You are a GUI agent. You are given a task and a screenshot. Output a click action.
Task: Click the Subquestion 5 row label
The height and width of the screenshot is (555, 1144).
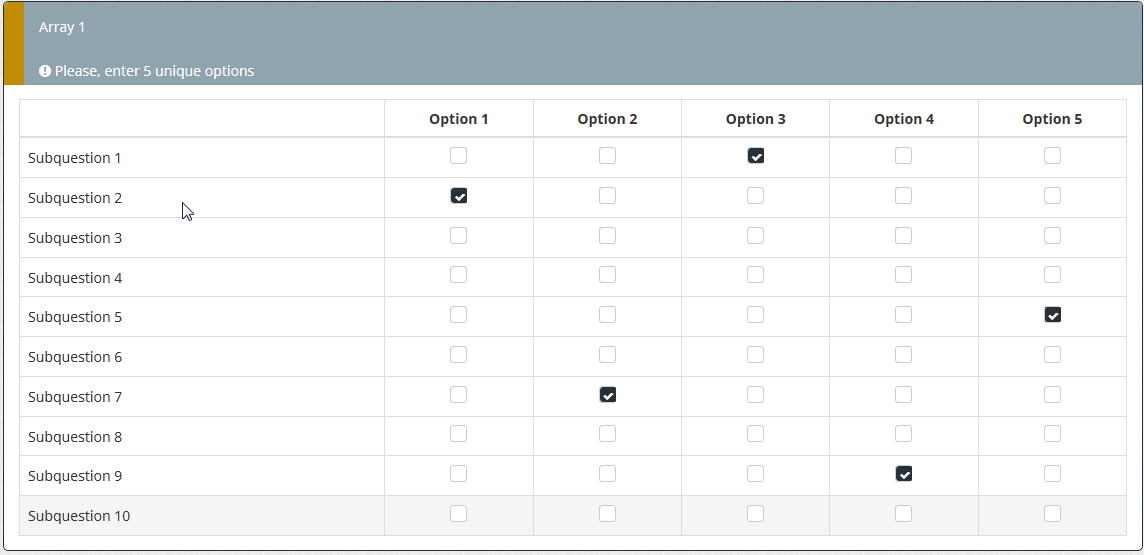tap(75, 317)
